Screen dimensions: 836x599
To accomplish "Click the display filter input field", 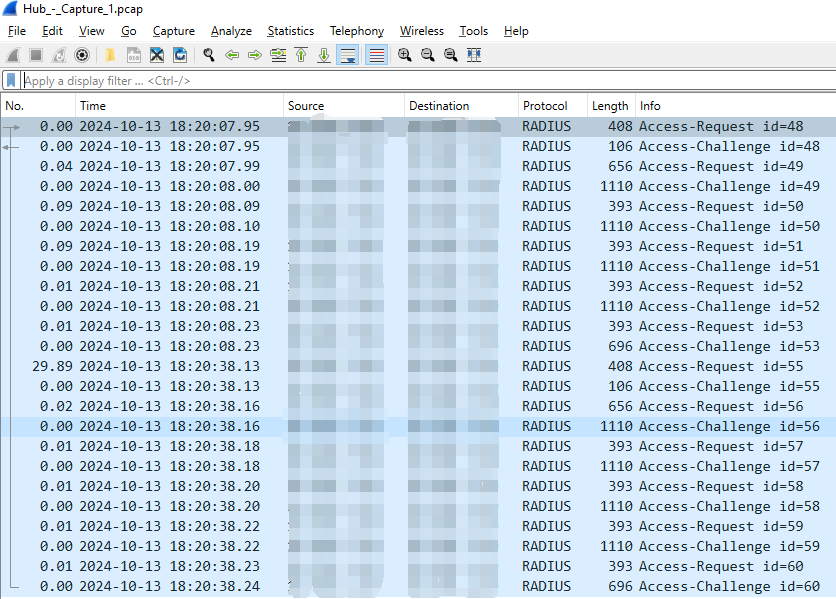I will 400,81.
